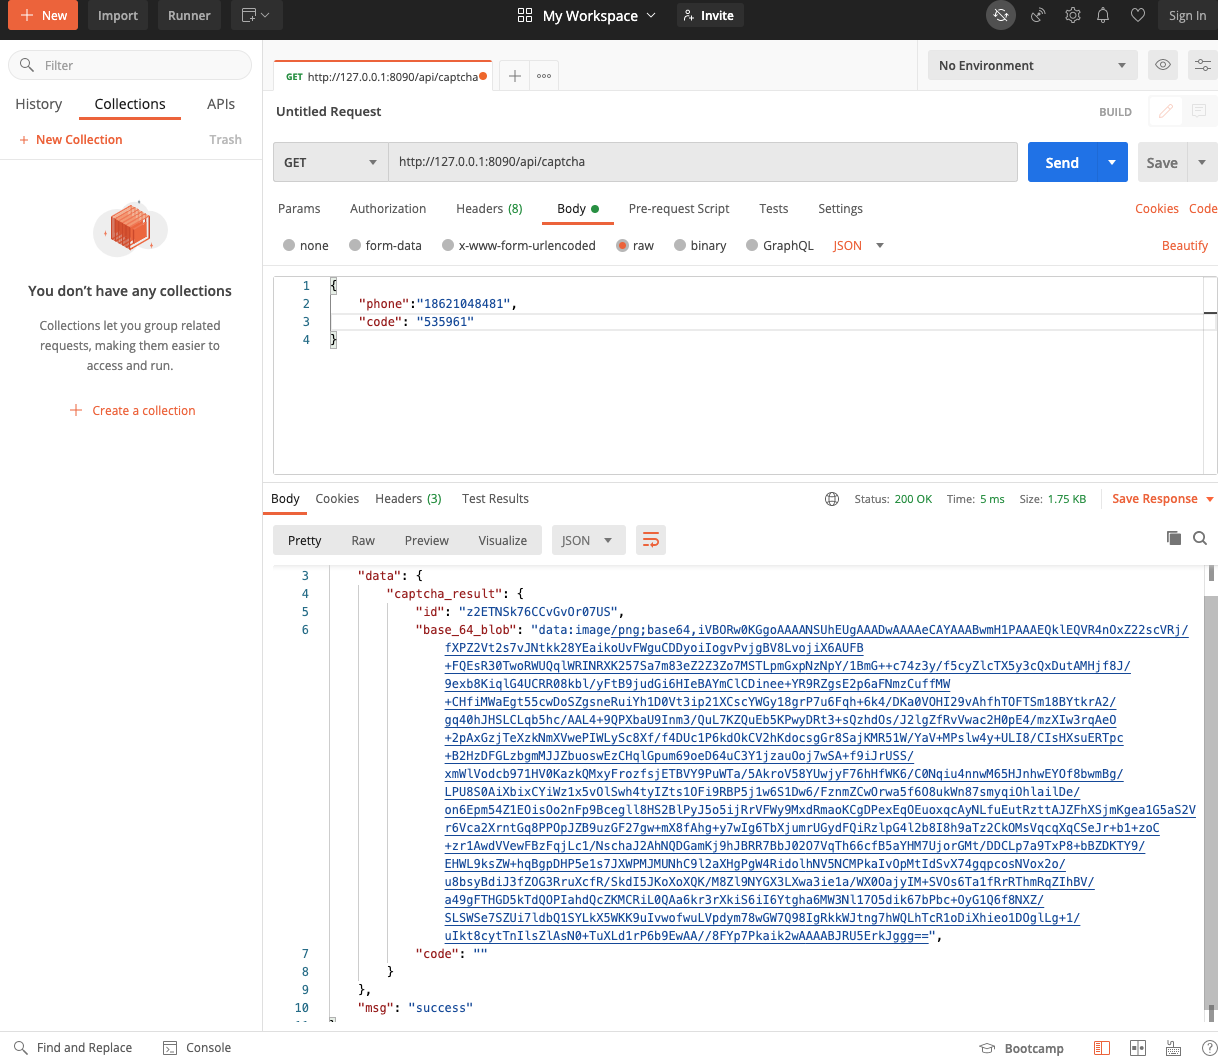
Task: Toggle the wrap lines icon in response
Action: point(650,540)
